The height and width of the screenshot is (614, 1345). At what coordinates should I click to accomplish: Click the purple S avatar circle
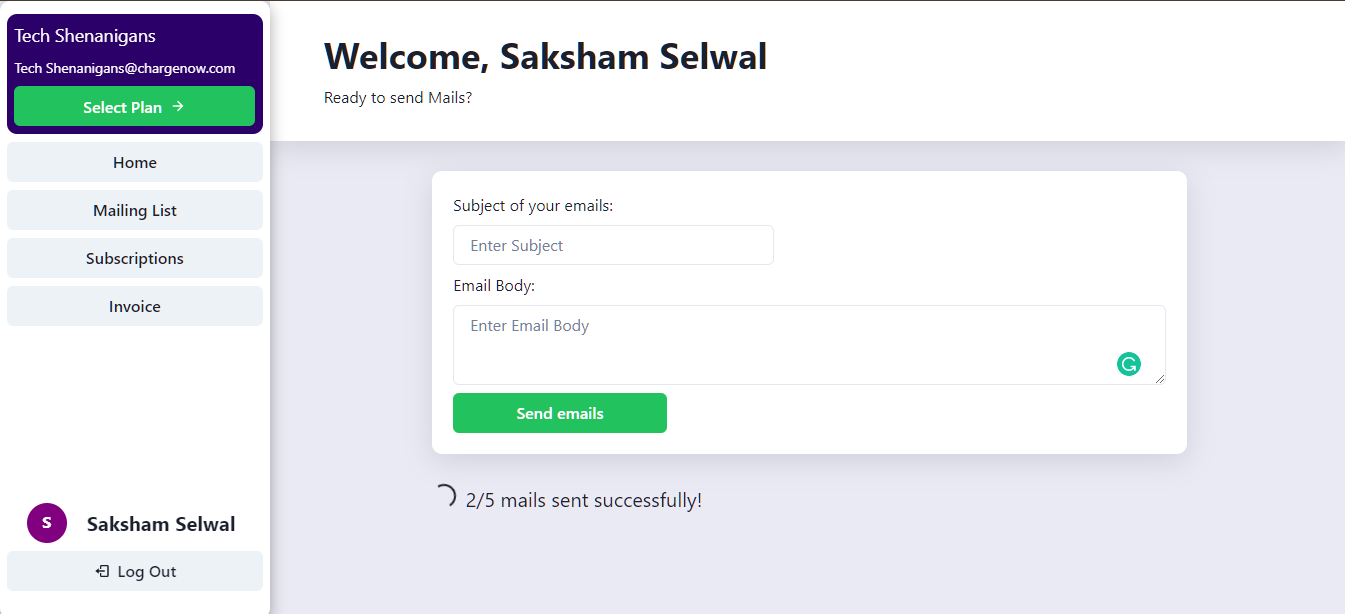click(x=47, y=523)
